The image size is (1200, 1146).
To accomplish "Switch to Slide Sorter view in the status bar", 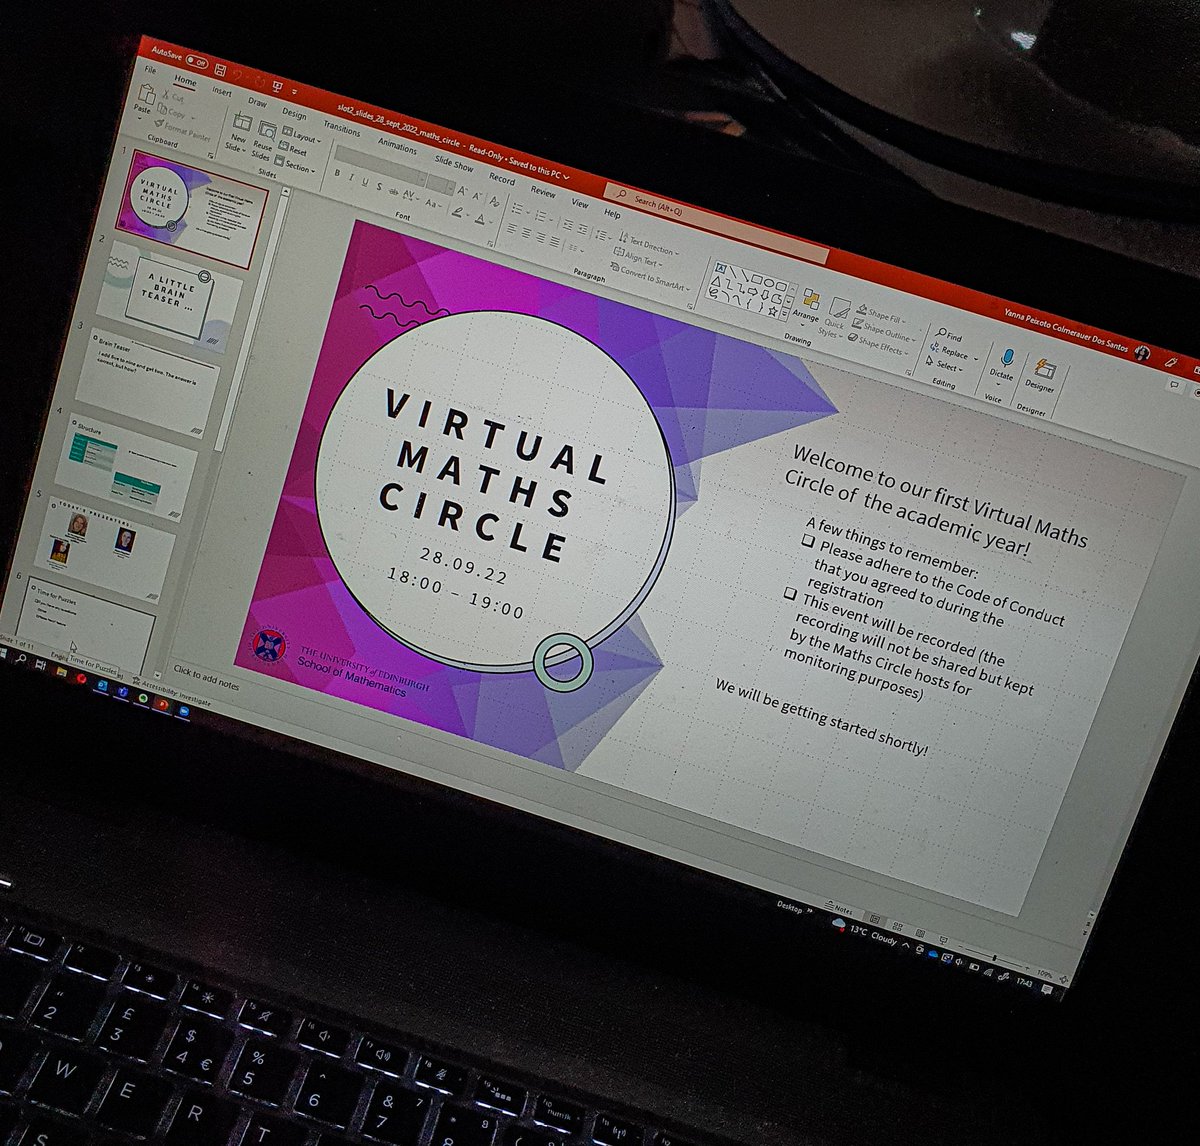I will coord(898,927).
